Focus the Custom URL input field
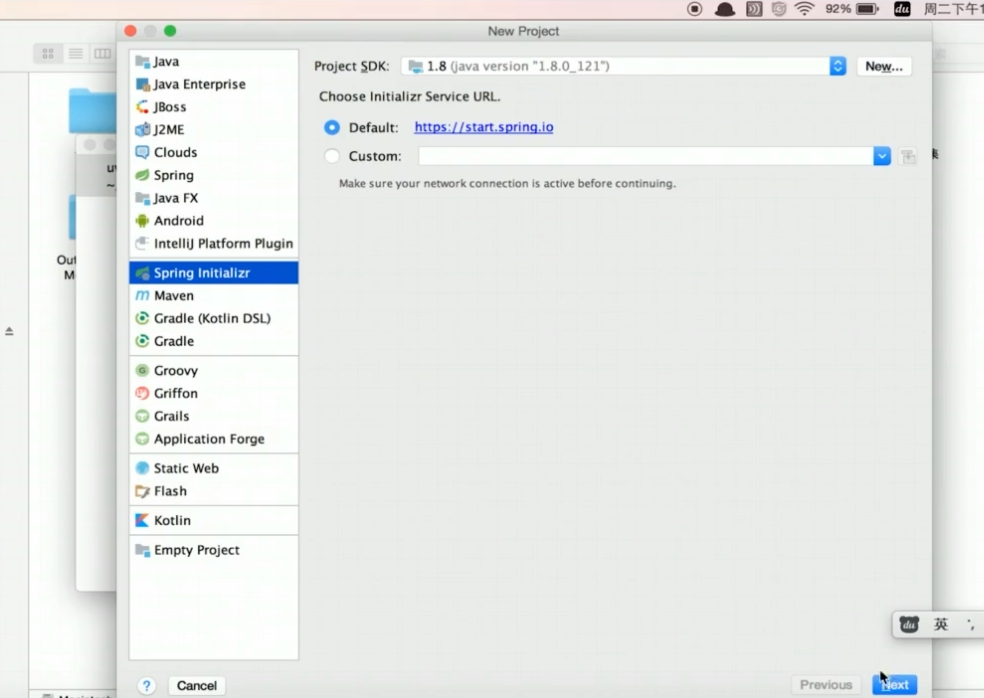The image size is (984, 698). tap(646, 156)
